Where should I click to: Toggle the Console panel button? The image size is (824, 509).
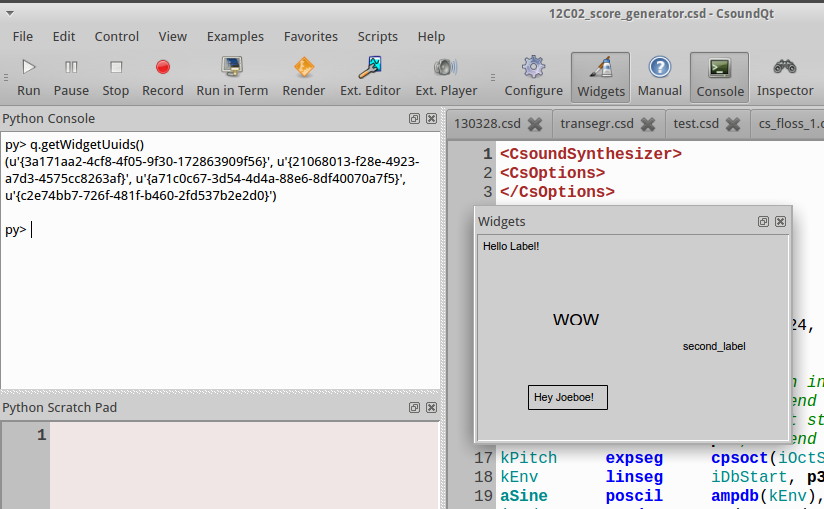(x=719, y=77)
